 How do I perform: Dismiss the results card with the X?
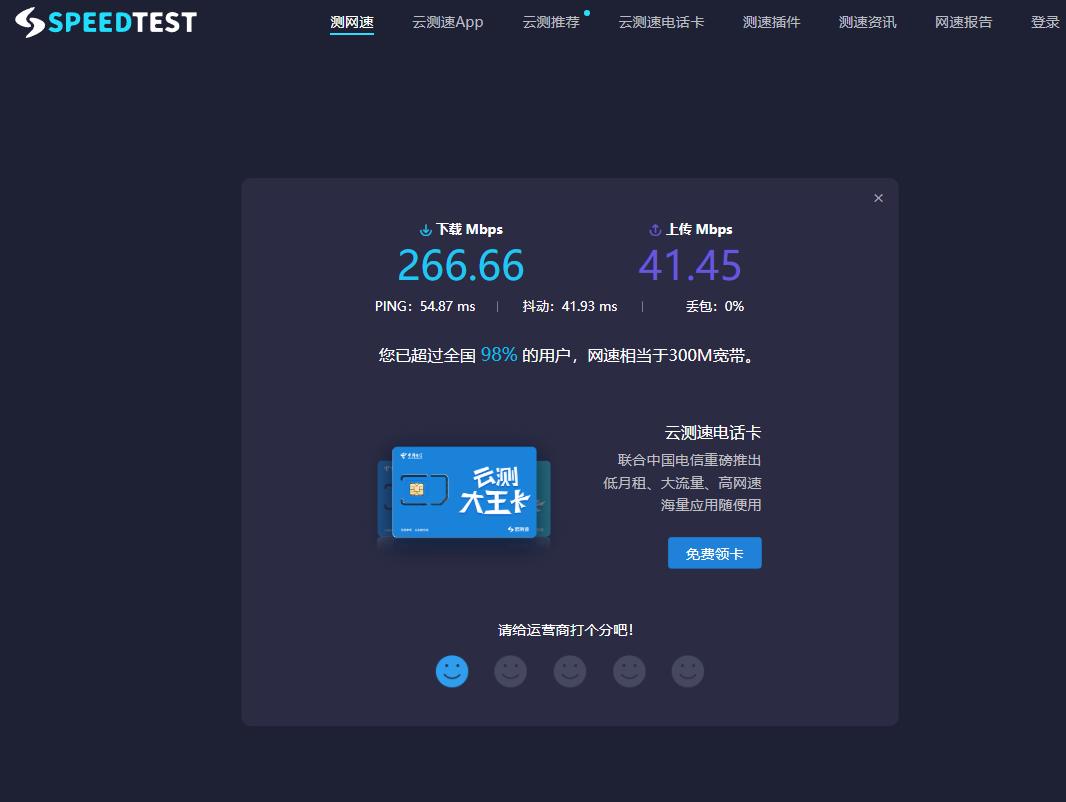point(878,197)
